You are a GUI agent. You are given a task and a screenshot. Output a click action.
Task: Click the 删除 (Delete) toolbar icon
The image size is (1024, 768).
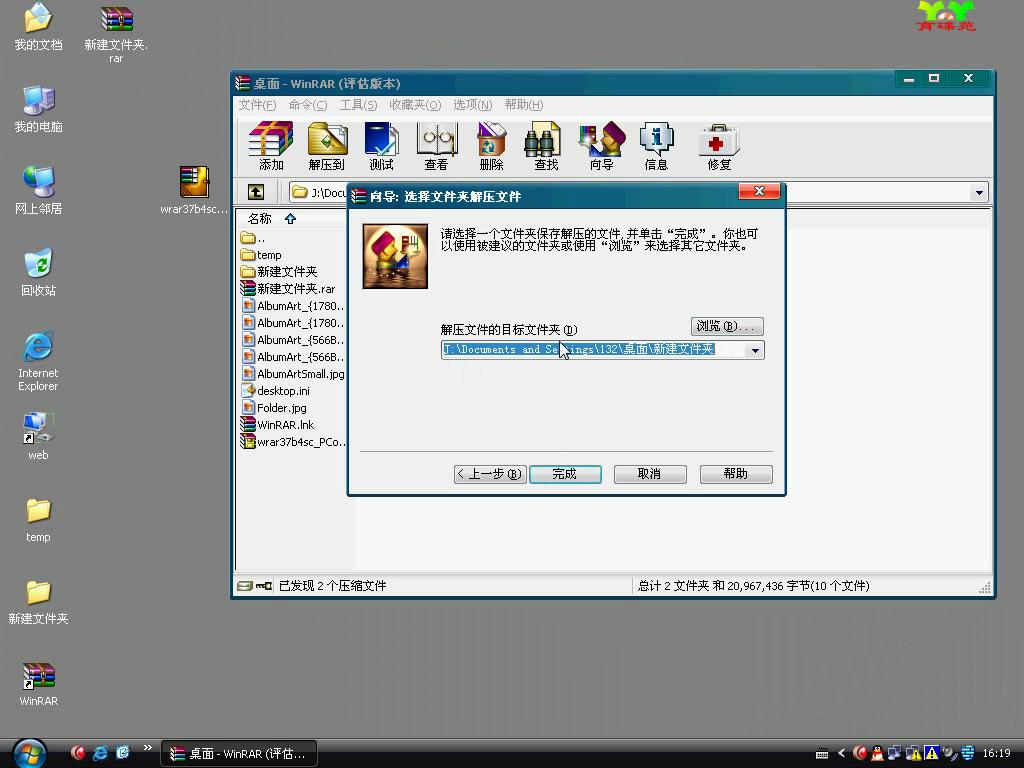tap(491, 146)
